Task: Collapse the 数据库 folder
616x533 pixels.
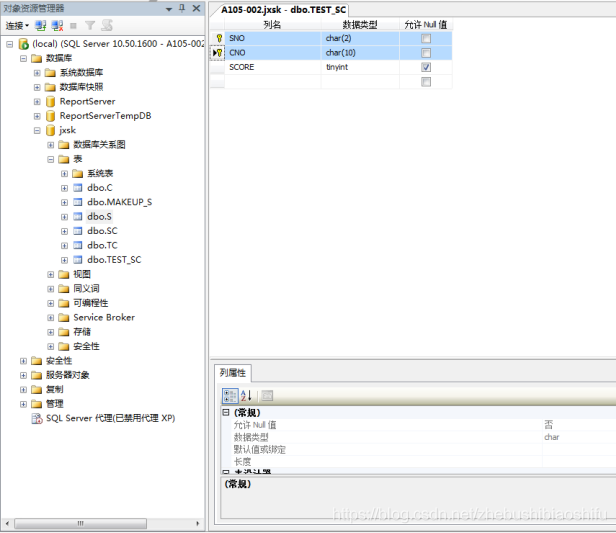Action: click(x=23, y=59)
